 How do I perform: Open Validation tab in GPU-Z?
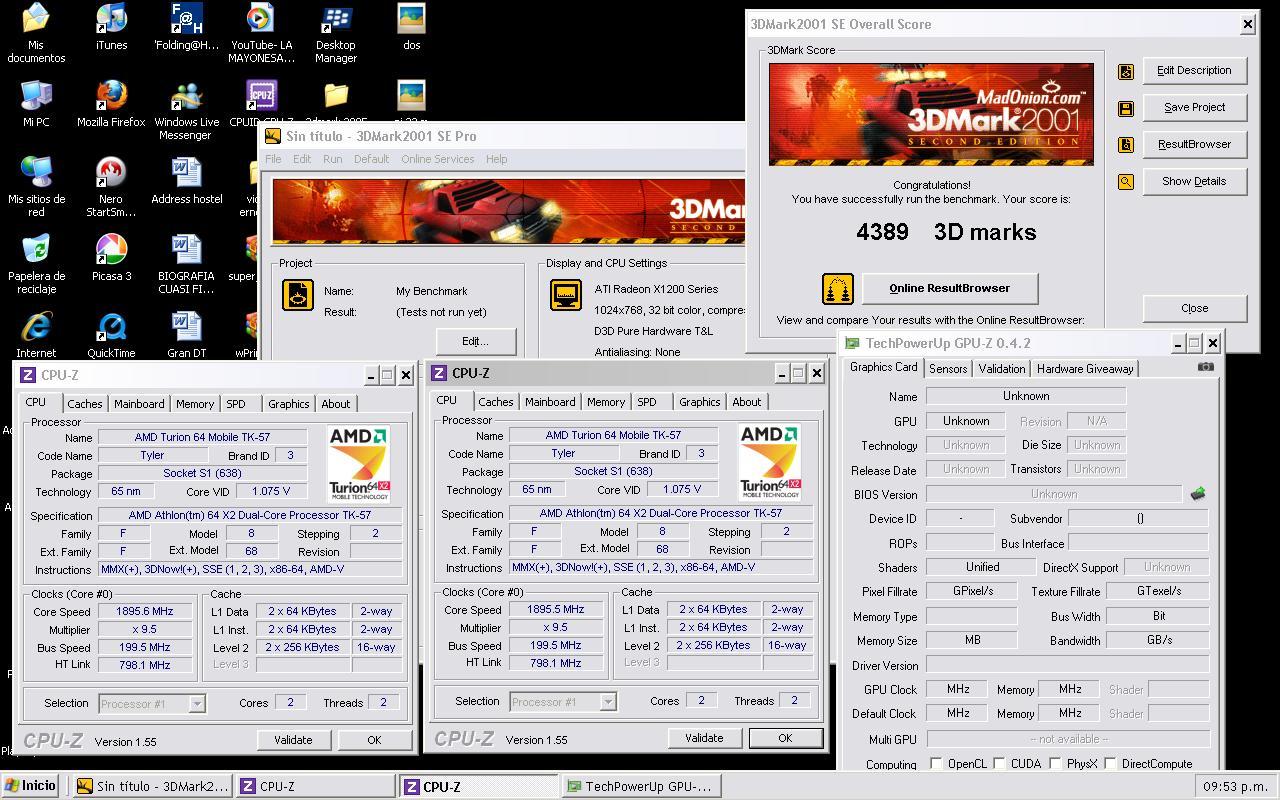pos(1001,369)
